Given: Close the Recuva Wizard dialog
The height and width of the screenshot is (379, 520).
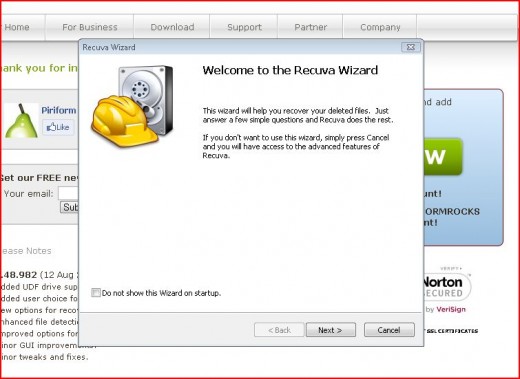Looking at the screenshot, I should click(x=411, y=47).
